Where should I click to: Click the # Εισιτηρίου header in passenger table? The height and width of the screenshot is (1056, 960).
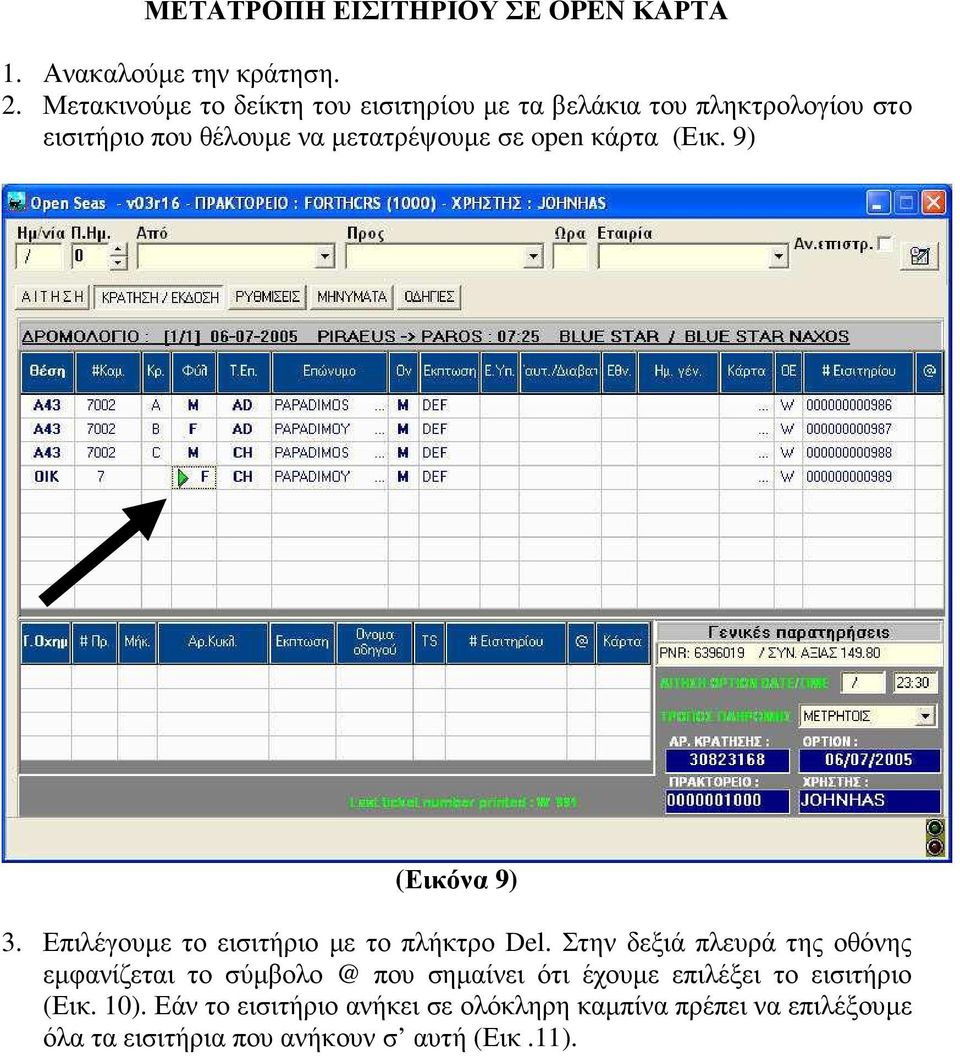tap(858, 372)
